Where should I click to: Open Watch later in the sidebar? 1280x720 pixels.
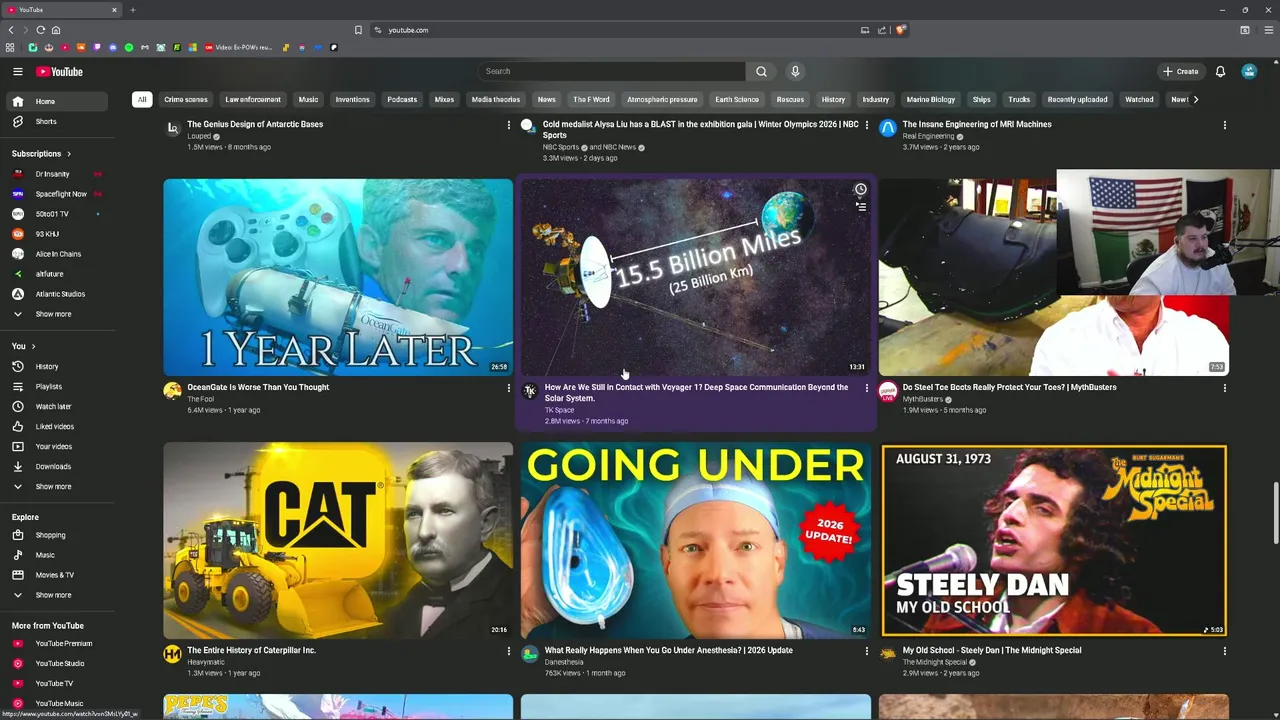[x=55, y=406]
